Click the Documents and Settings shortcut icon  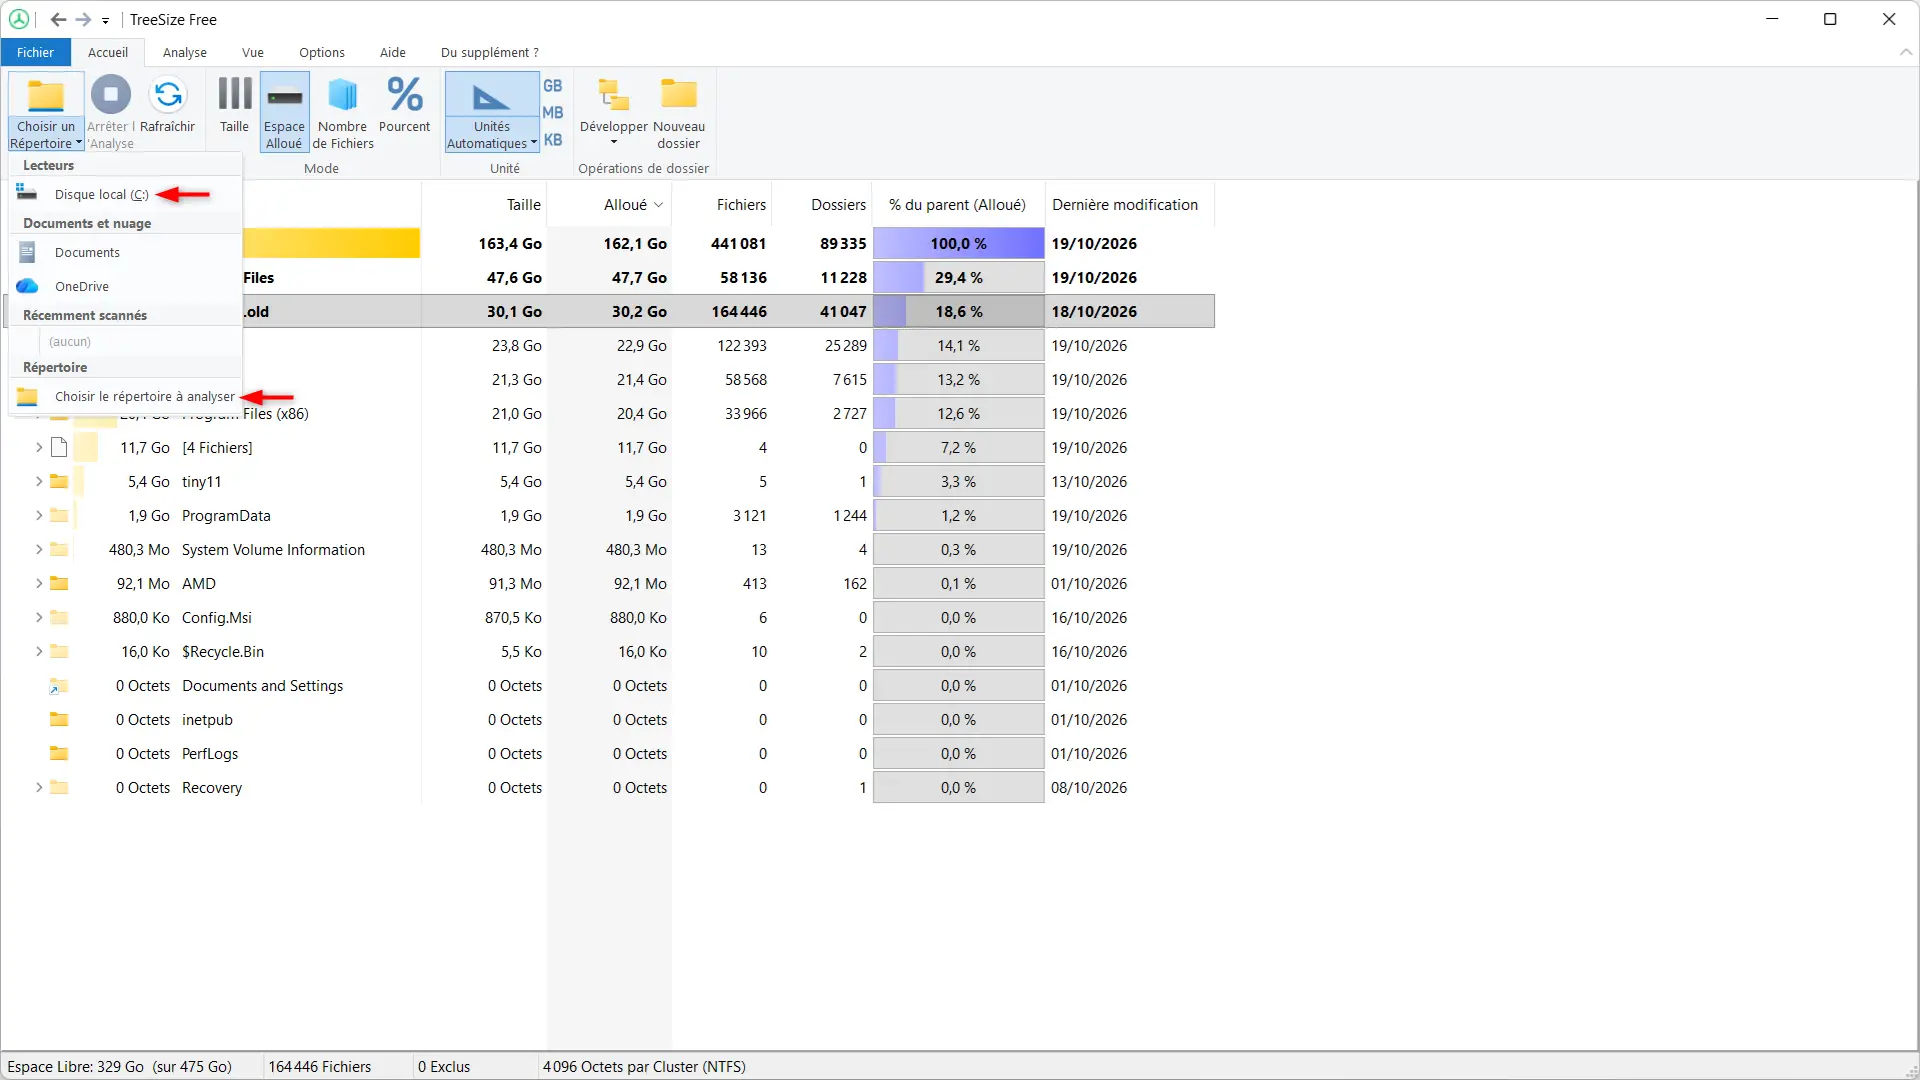coord(59,686)
